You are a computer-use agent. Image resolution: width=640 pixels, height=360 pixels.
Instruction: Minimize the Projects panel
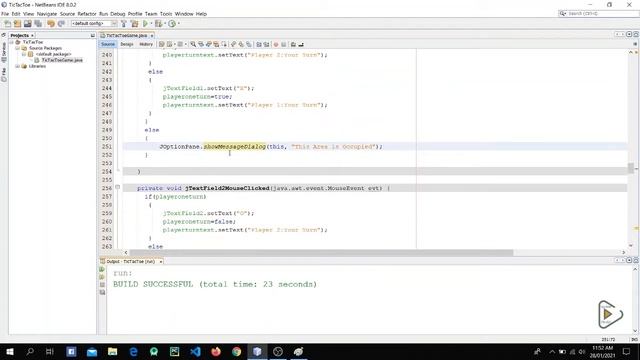(x=93, y=36)
